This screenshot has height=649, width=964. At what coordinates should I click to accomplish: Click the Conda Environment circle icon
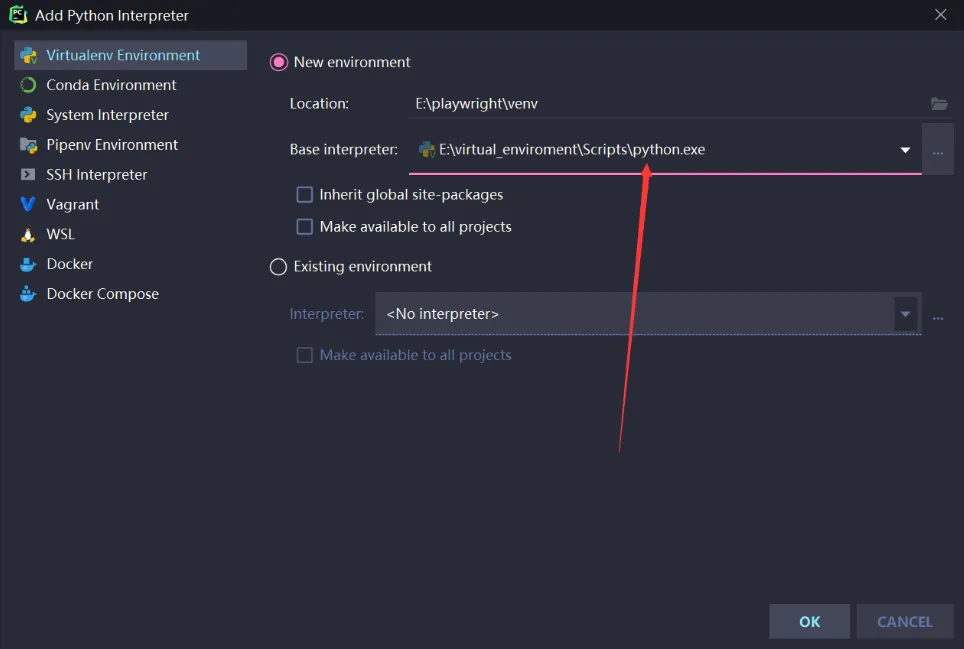(28, 86)
